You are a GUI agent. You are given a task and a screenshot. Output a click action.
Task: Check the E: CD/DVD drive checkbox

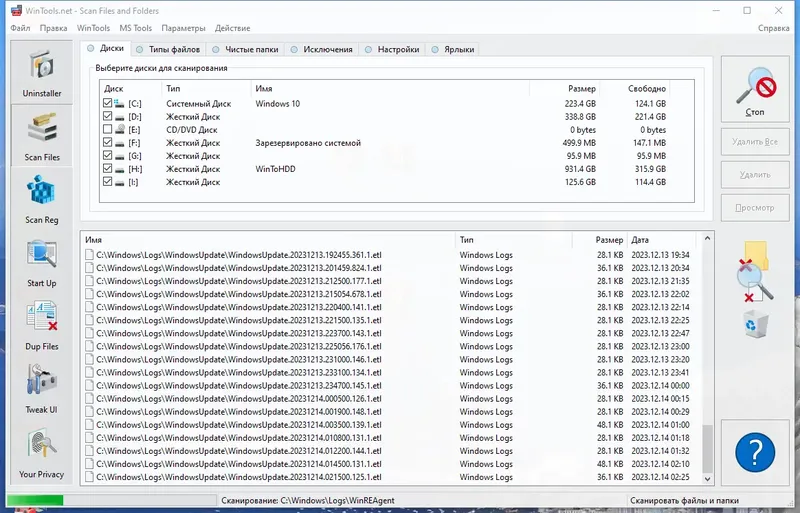click(107, 130)
